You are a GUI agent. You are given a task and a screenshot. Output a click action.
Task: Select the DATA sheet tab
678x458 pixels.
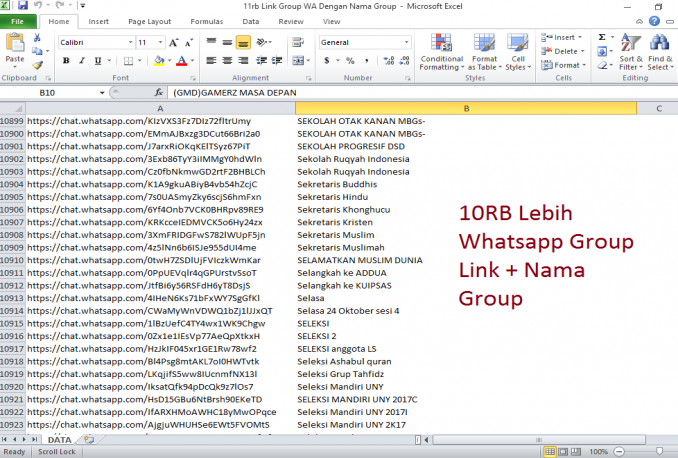pyautogui.click(x=59, y=439)
